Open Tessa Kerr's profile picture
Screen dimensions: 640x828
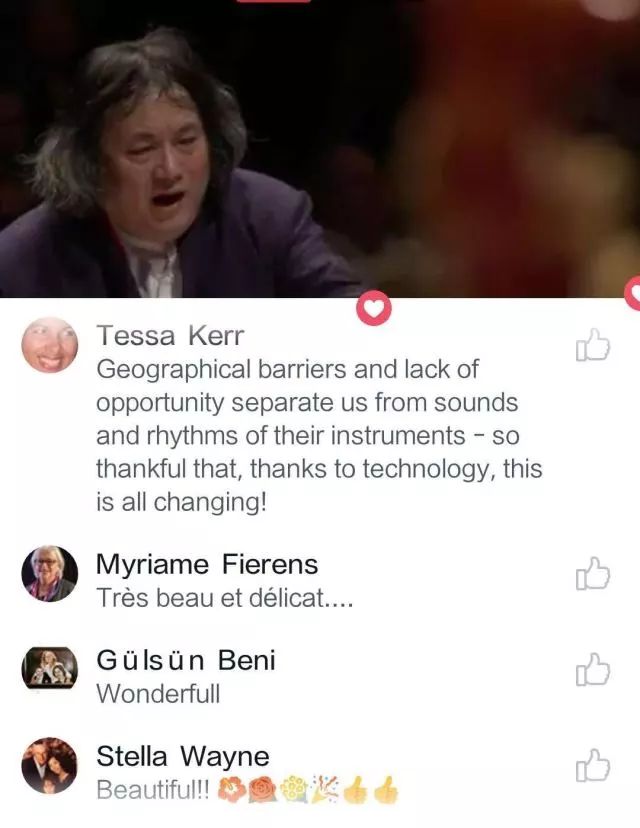(x=50, y=345)
